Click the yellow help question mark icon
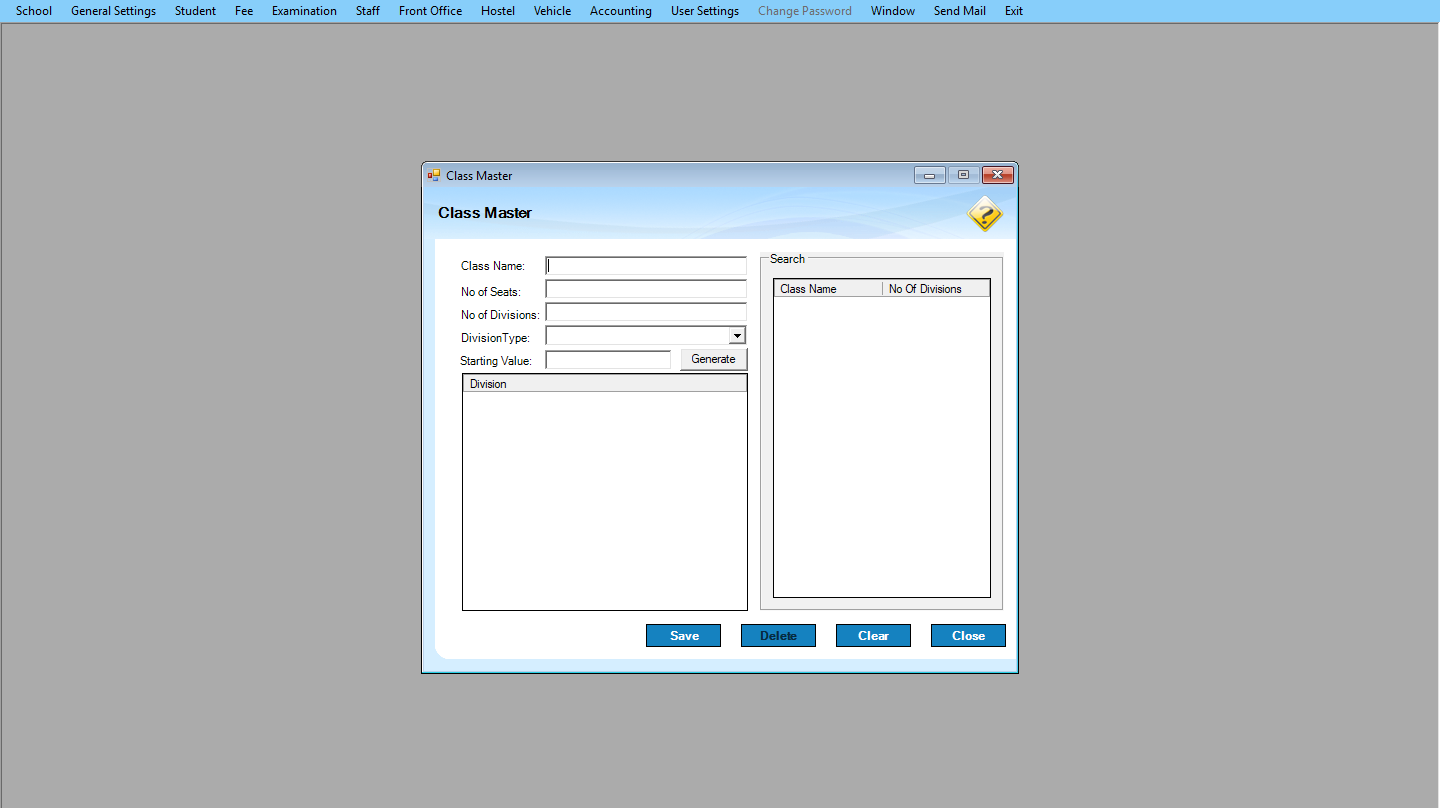Image resolution: width=1440 pixels, height=808 pixels. 984,214
